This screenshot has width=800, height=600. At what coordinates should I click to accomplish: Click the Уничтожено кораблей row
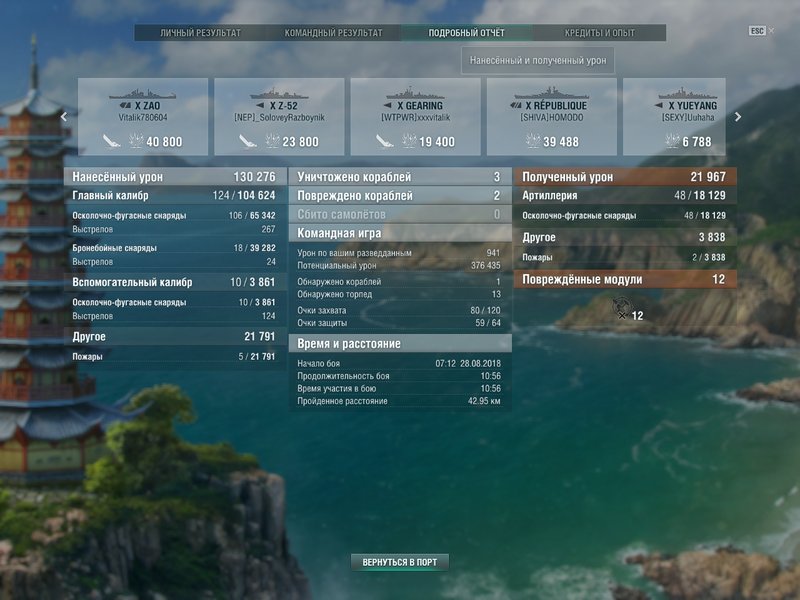pos(400,177)
